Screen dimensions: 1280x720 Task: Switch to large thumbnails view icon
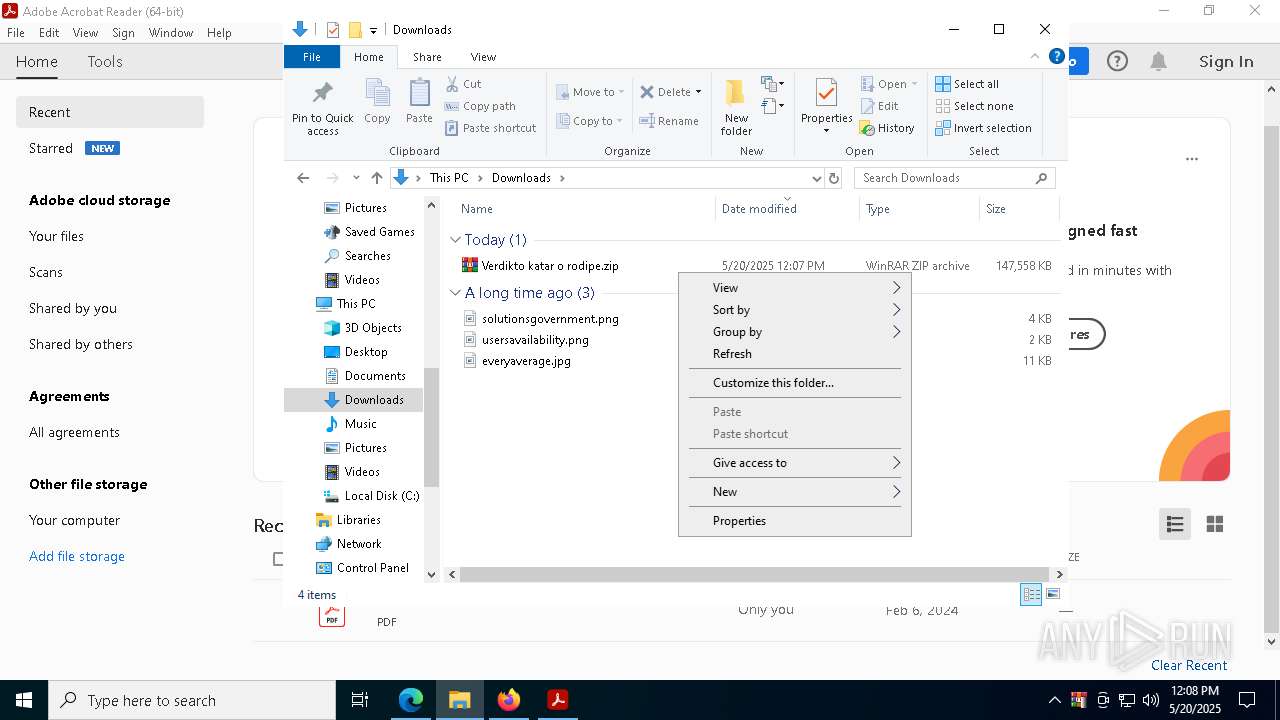[x=1053, y=595]
